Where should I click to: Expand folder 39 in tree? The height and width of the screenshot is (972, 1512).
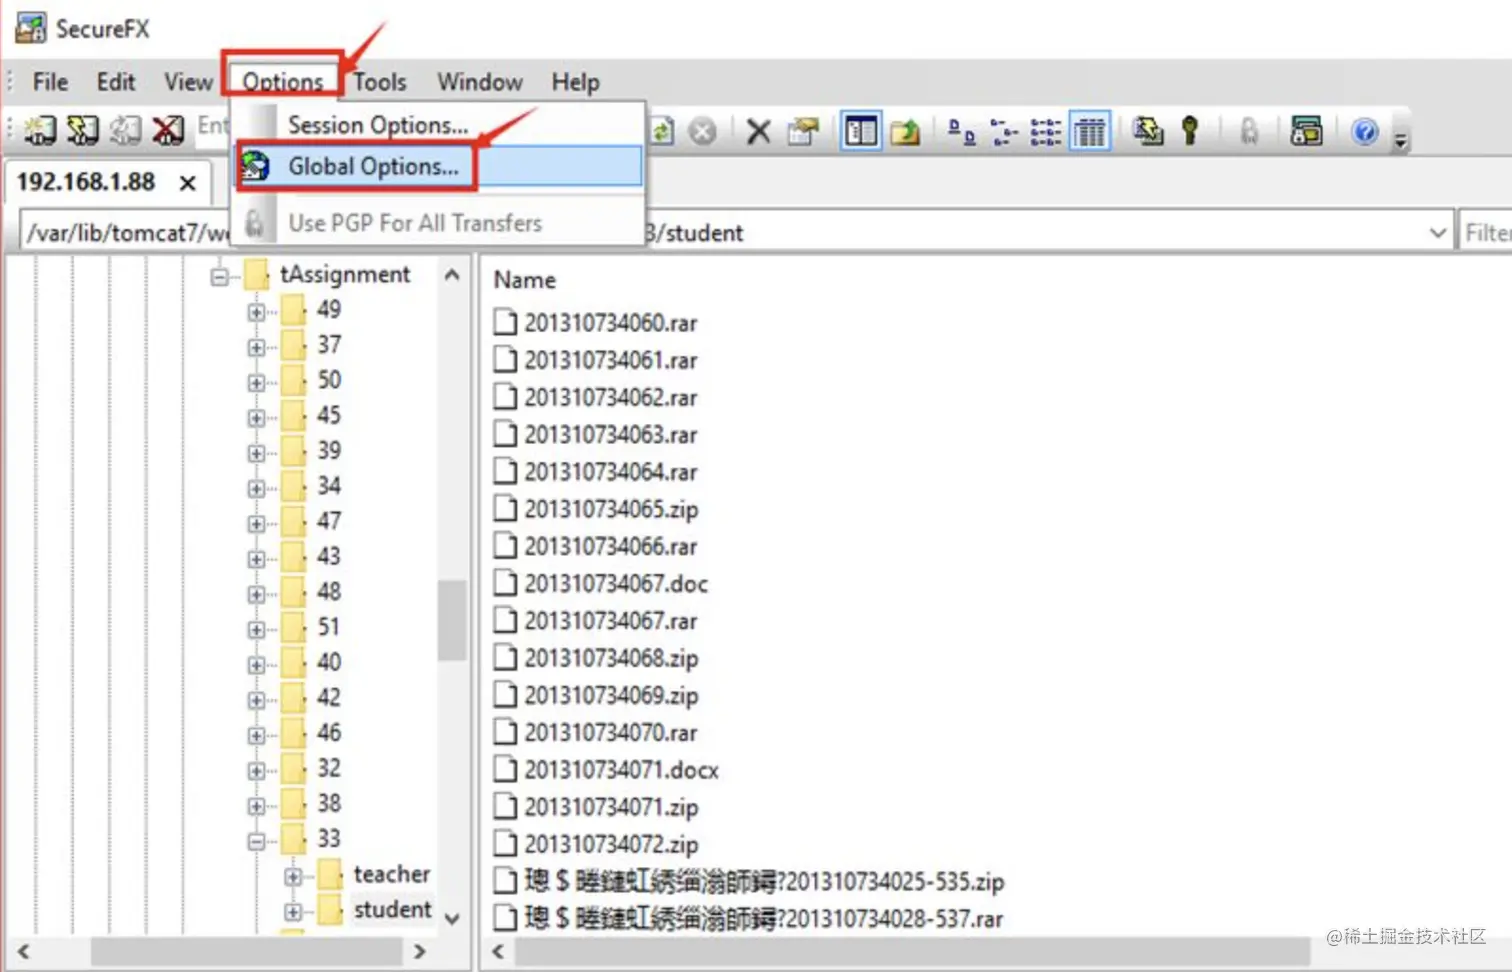coord(256,453)
